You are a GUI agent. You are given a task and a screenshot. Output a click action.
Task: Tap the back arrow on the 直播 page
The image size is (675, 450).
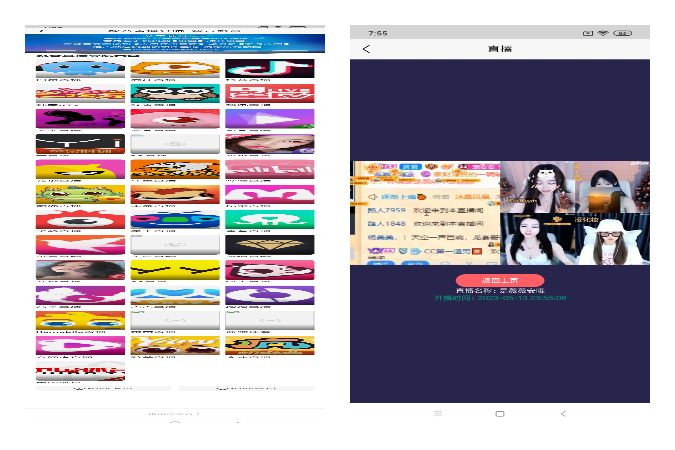pos(366,49)
